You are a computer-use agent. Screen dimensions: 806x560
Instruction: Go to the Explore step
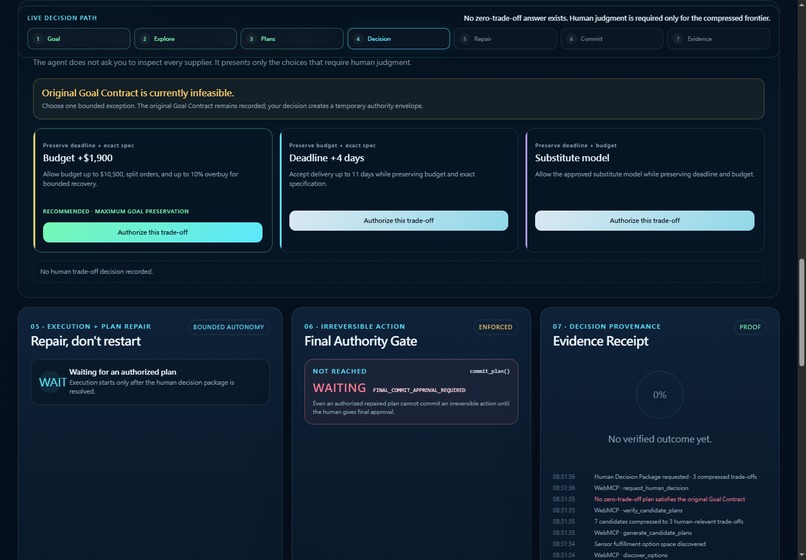[x=185, y=39]
